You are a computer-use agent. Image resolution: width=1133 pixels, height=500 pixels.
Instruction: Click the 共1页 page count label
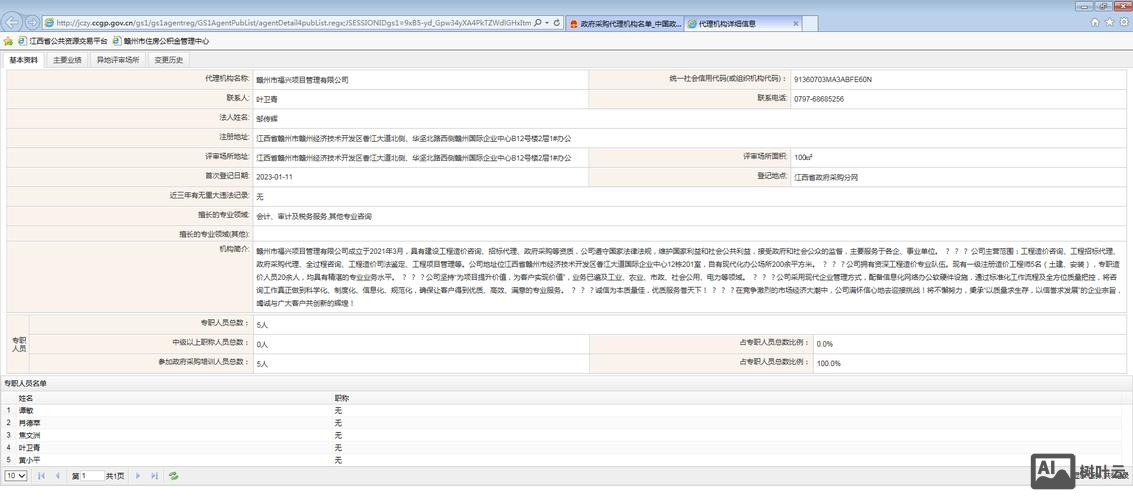click(115, 476)
